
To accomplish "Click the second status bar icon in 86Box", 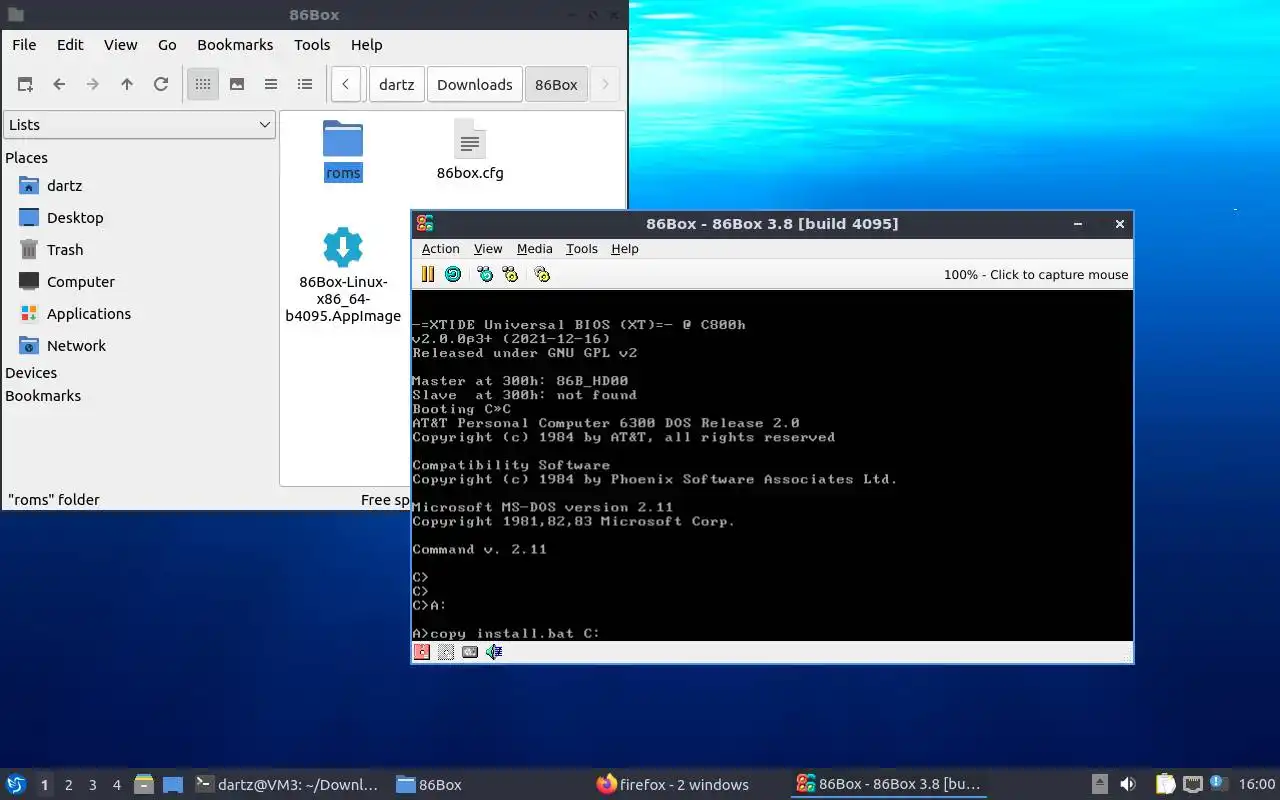I will (x=446, y=652).
